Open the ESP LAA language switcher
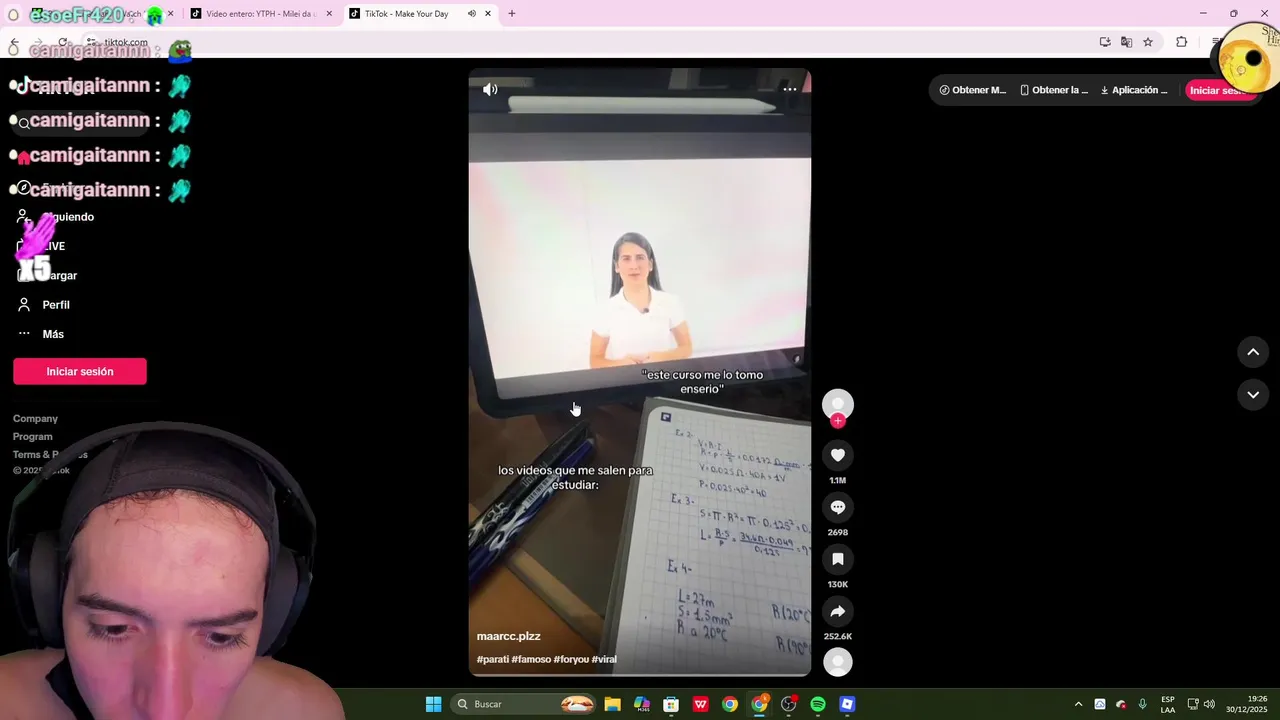1280x720 pixels. (1168, 704)
